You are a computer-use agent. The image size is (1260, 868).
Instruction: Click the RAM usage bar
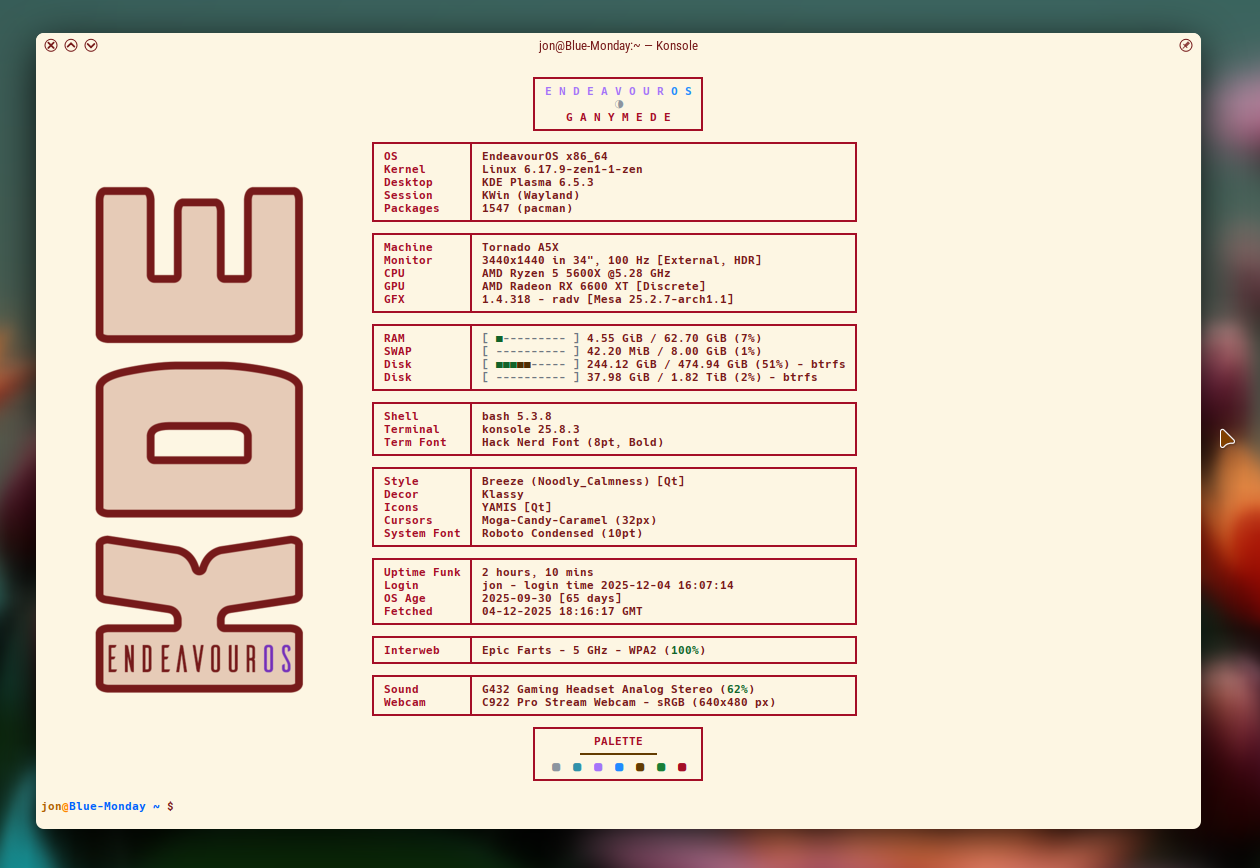click(531, 339)
